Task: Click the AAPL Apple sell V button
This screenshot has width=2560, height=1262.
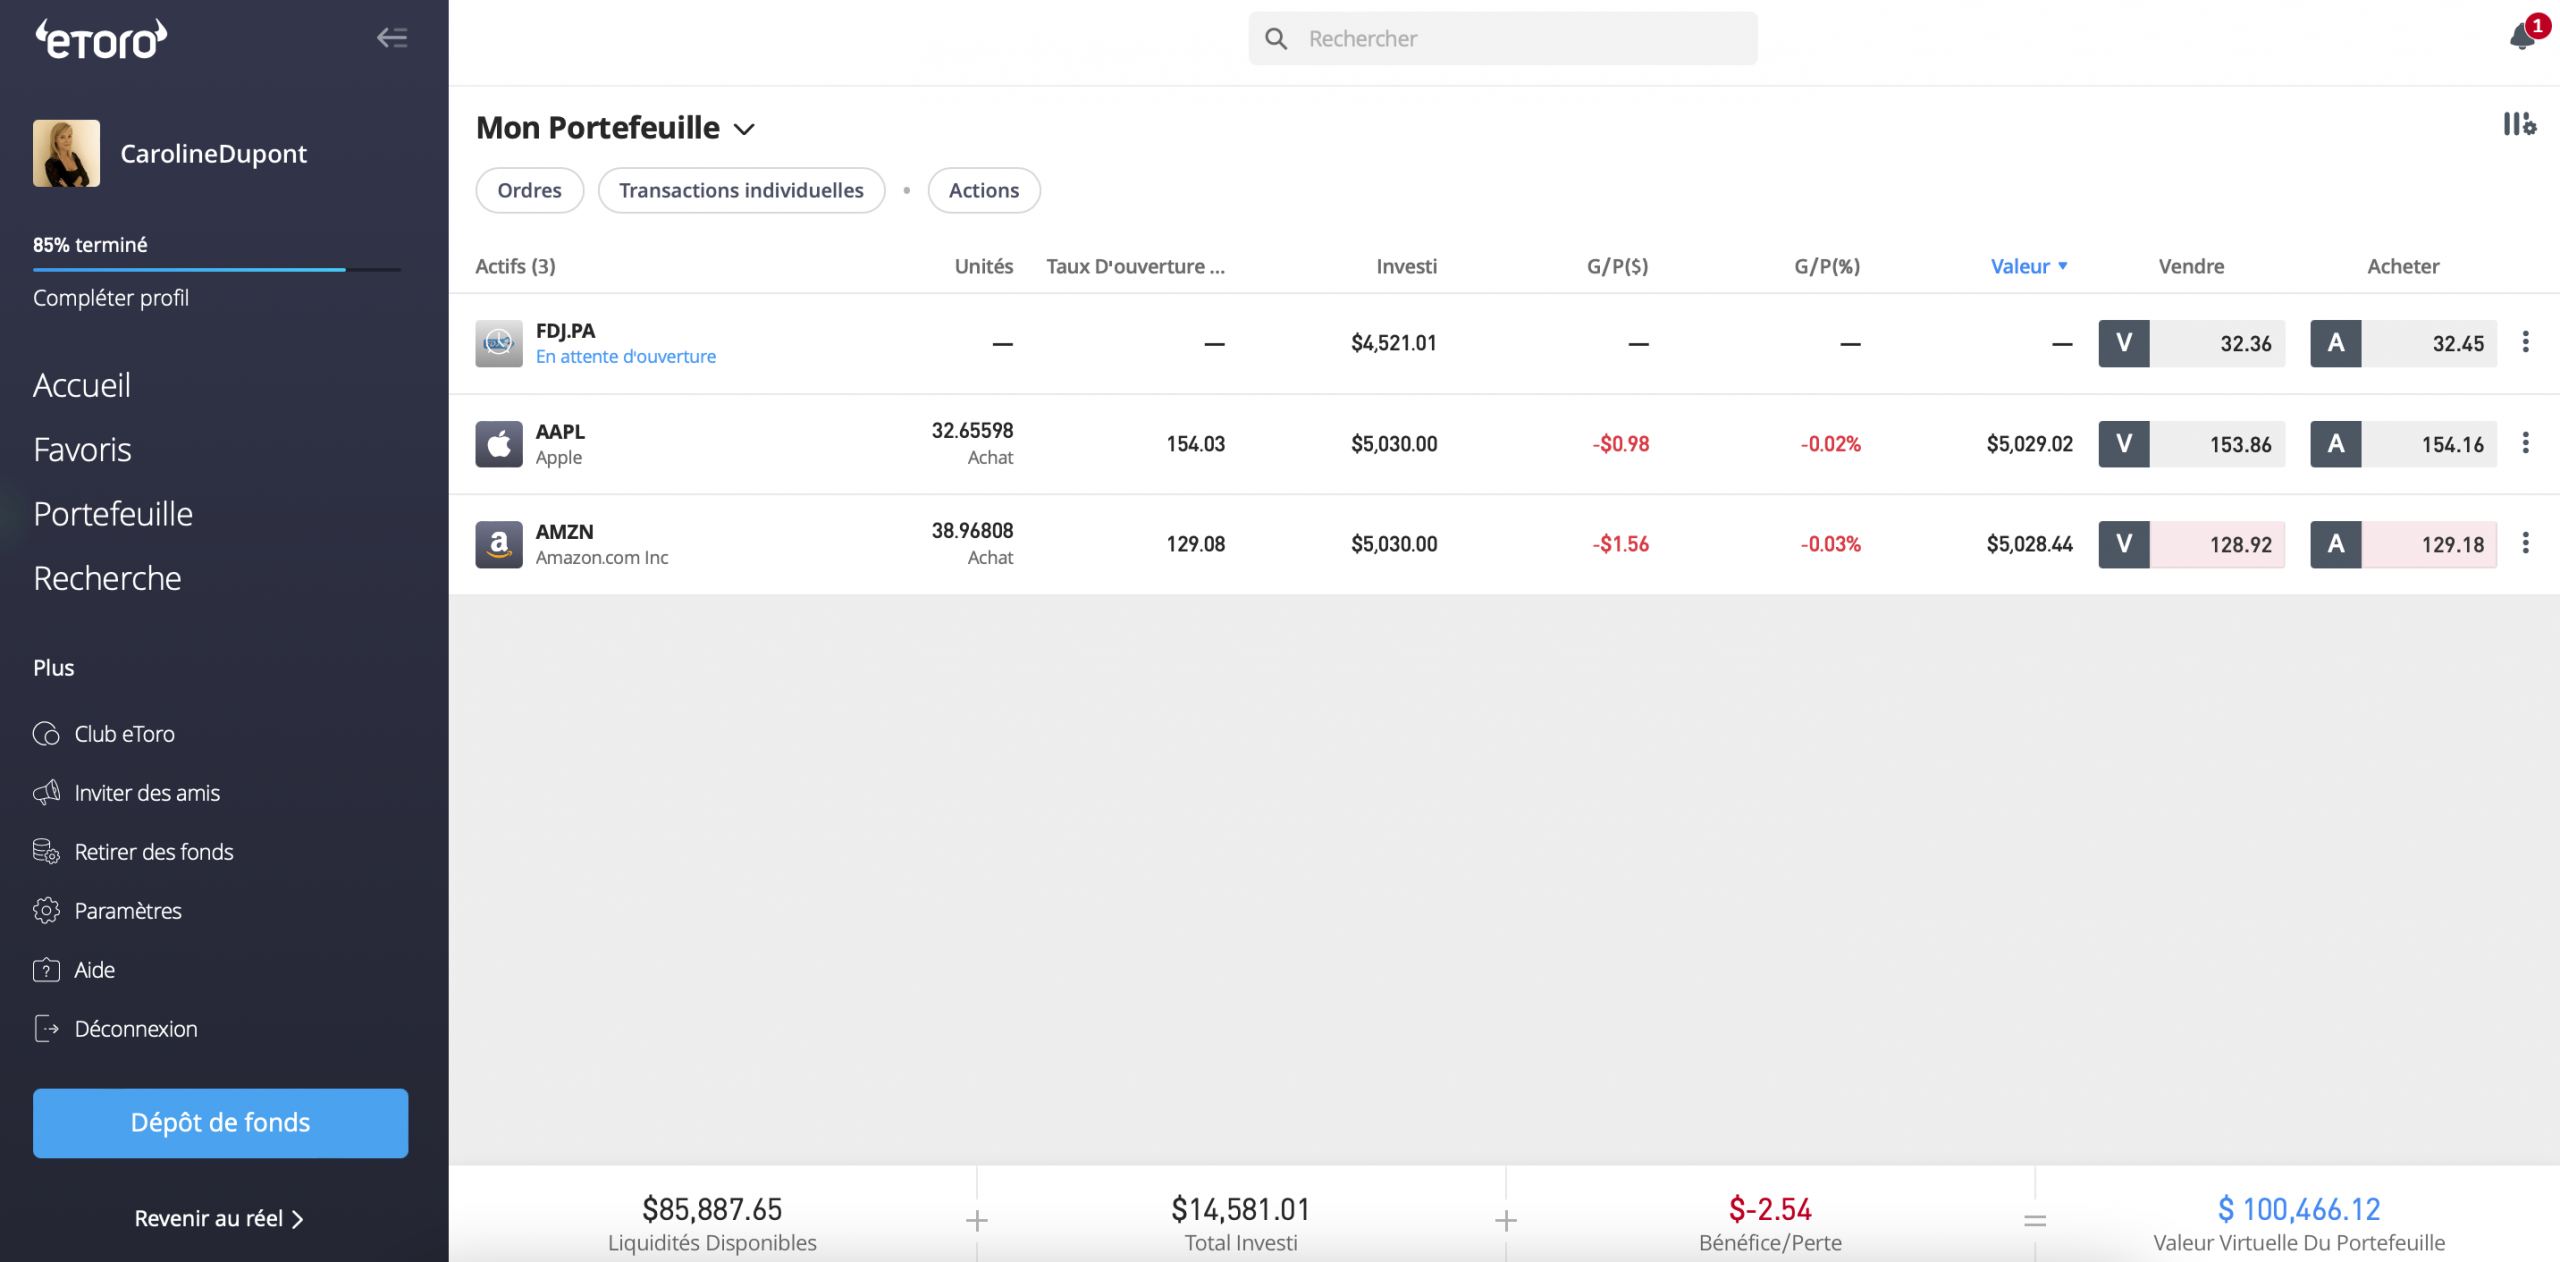Action: pos(2122,442)
